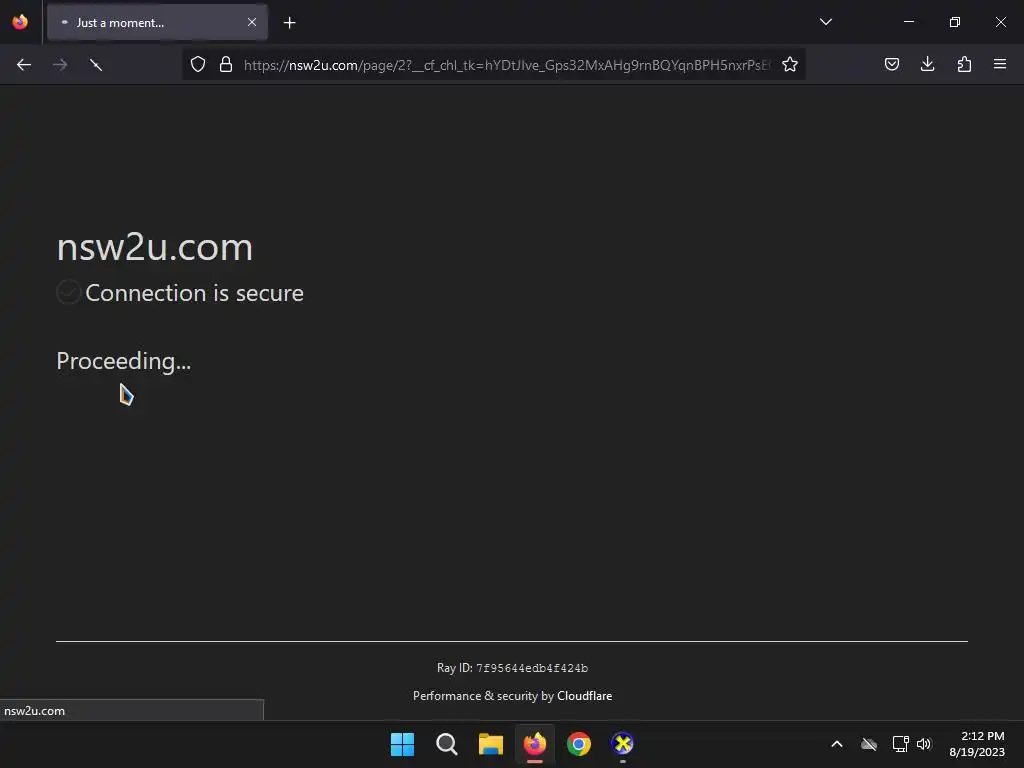Open a new tab with plus button
The width and height of the screenshot is (1024, 768).
(x=290, y=23)
